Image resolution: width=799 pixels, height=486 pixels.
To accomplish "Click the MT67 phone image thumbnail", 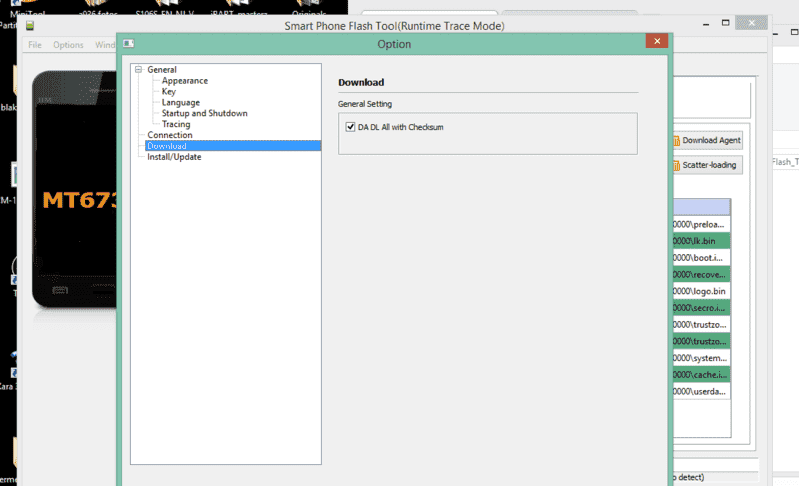I will point(74,190).
